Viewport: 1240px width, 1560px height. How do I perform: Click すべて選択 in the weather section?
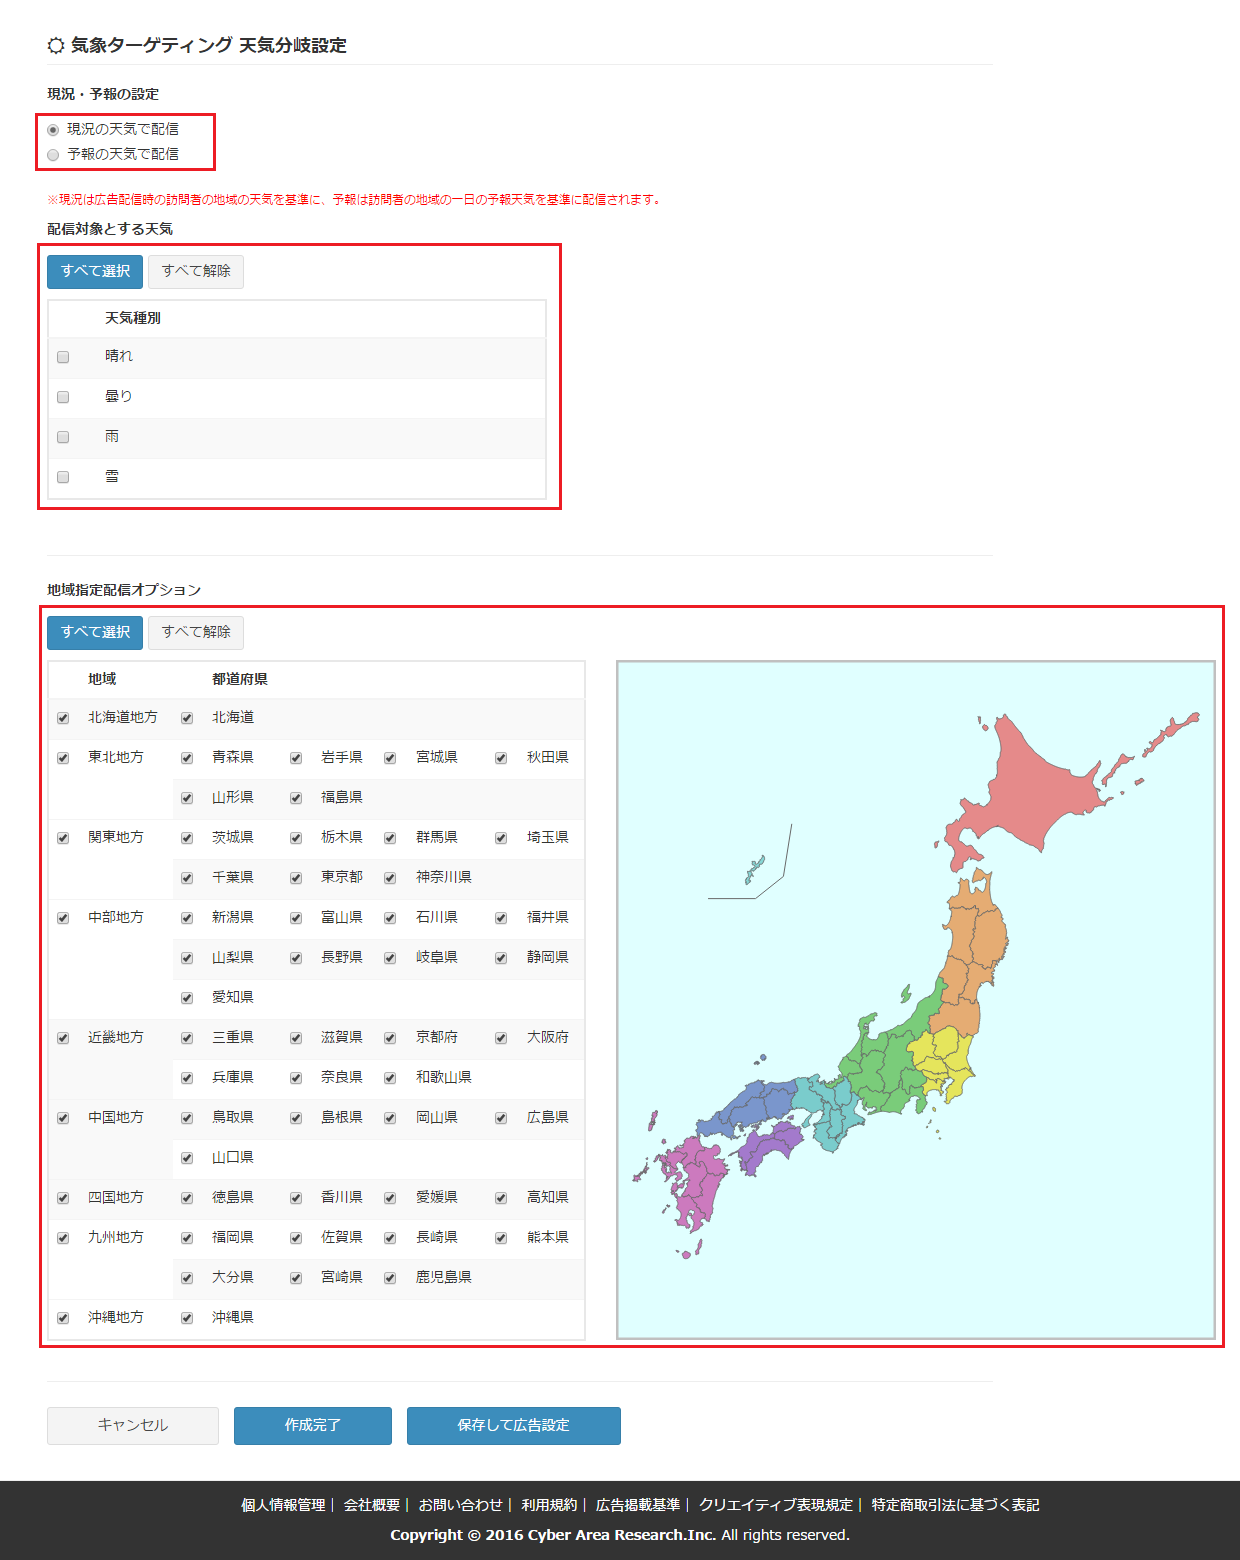point(95,271)
